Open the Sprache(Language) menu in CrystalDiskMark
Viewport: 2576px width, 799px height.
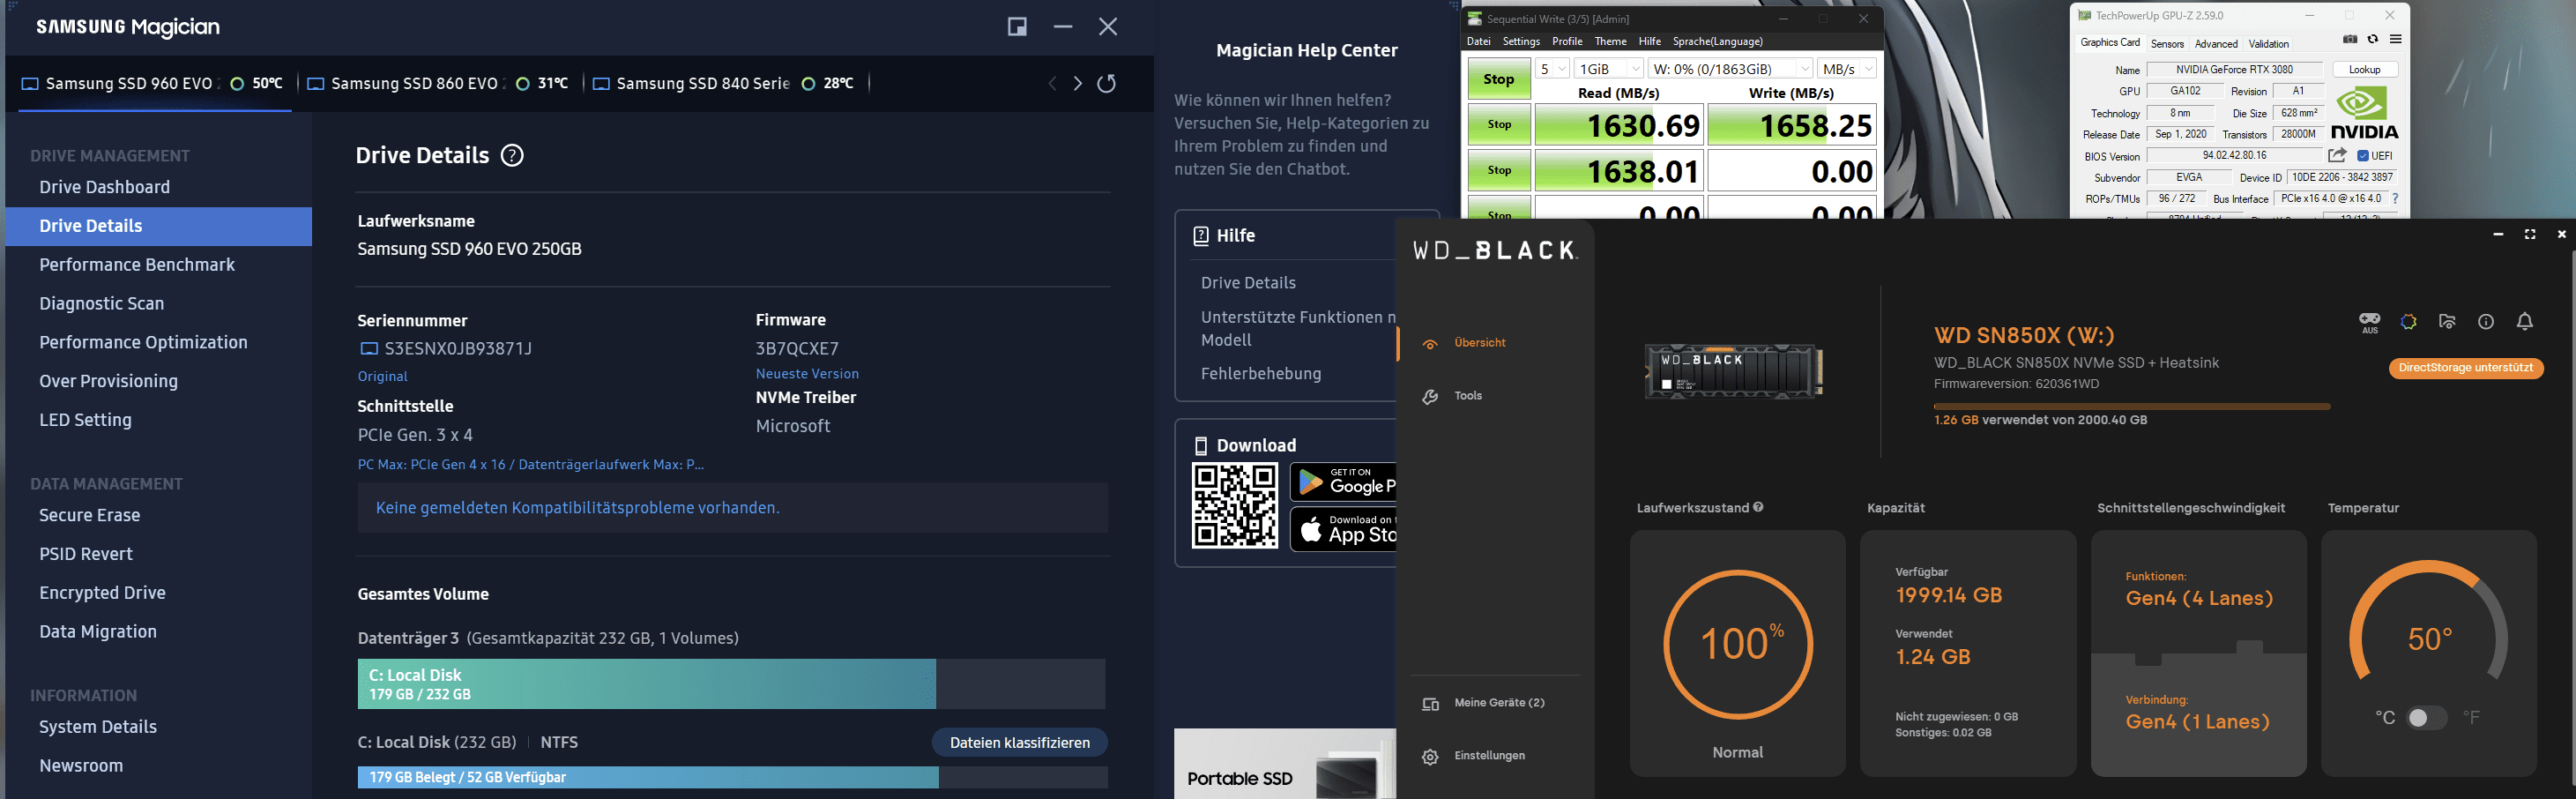click(x=1718, y=42)
